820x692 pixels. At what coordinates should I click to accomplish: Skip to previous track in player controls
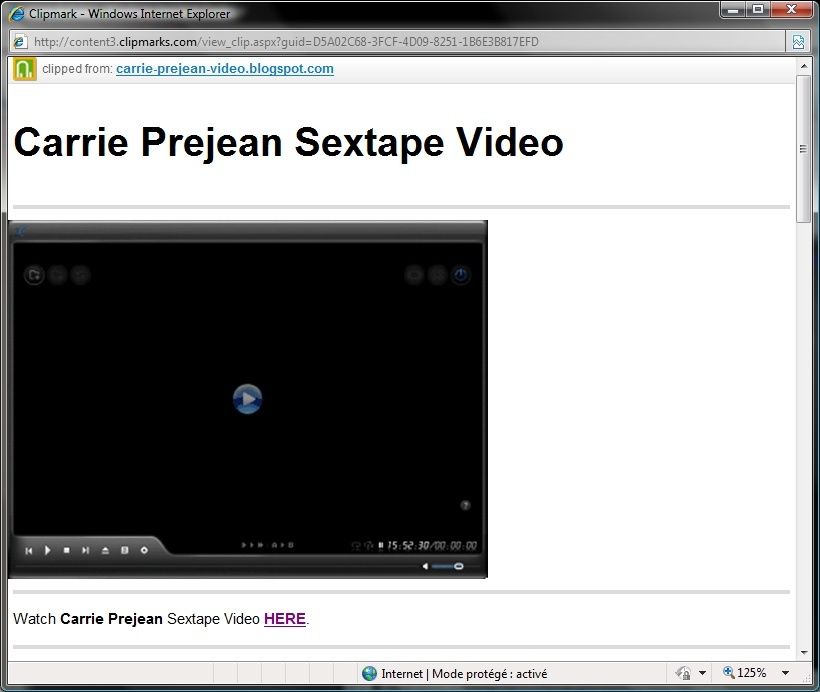[29, 550]
